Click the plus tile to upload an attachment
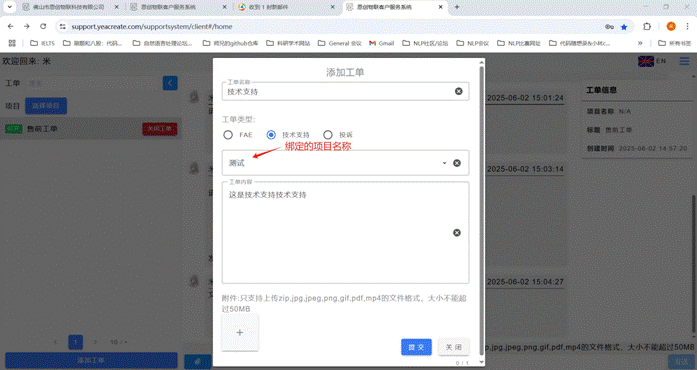 coord(240,333)
